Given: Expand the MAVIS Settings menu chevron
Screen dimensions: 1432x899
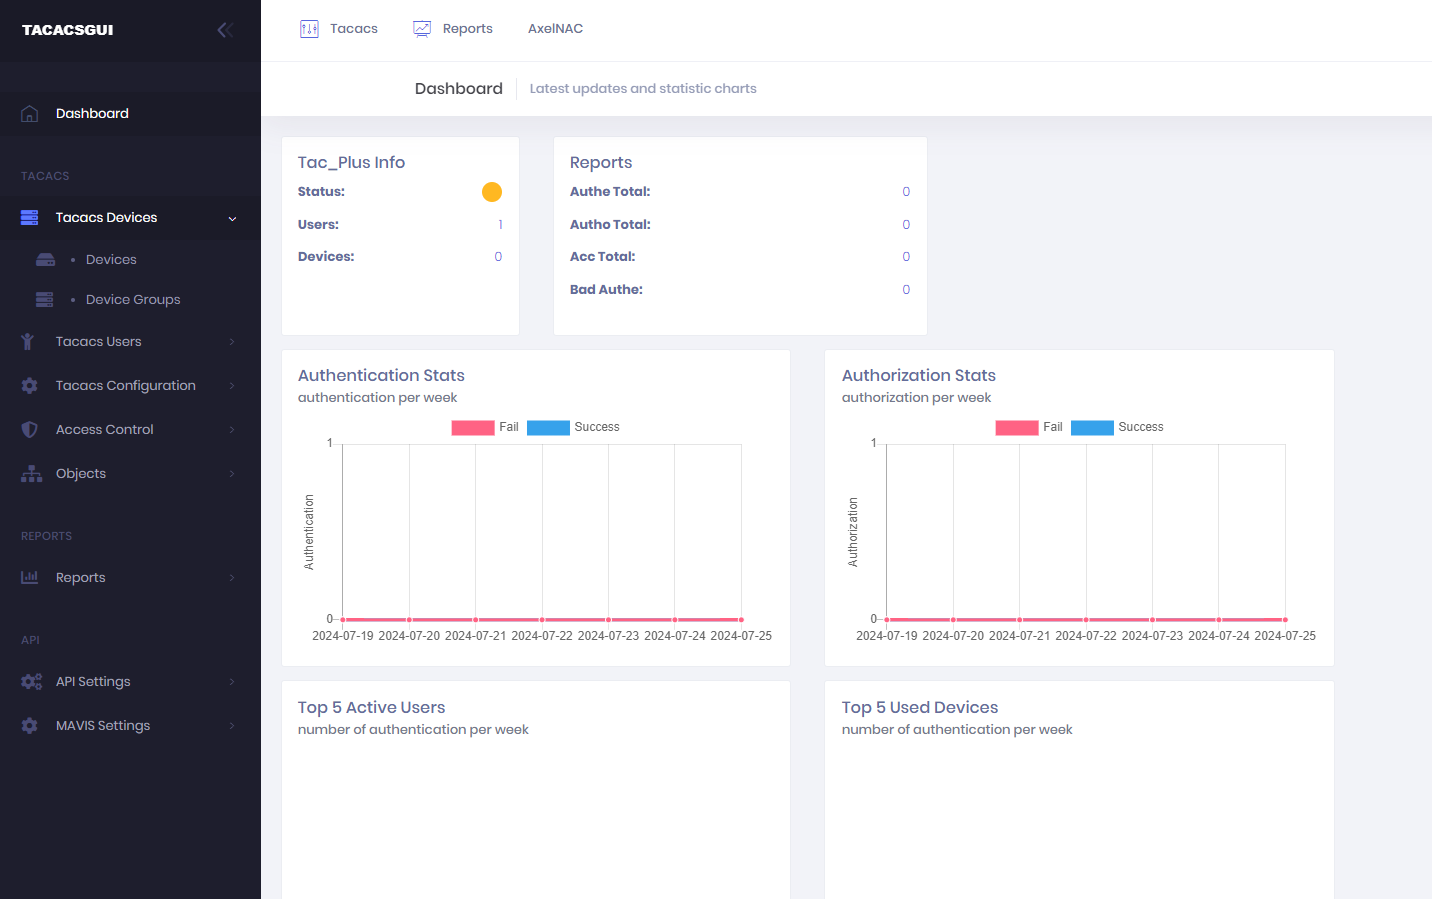Looking at the screenshot, I should [x=232, y=726].
